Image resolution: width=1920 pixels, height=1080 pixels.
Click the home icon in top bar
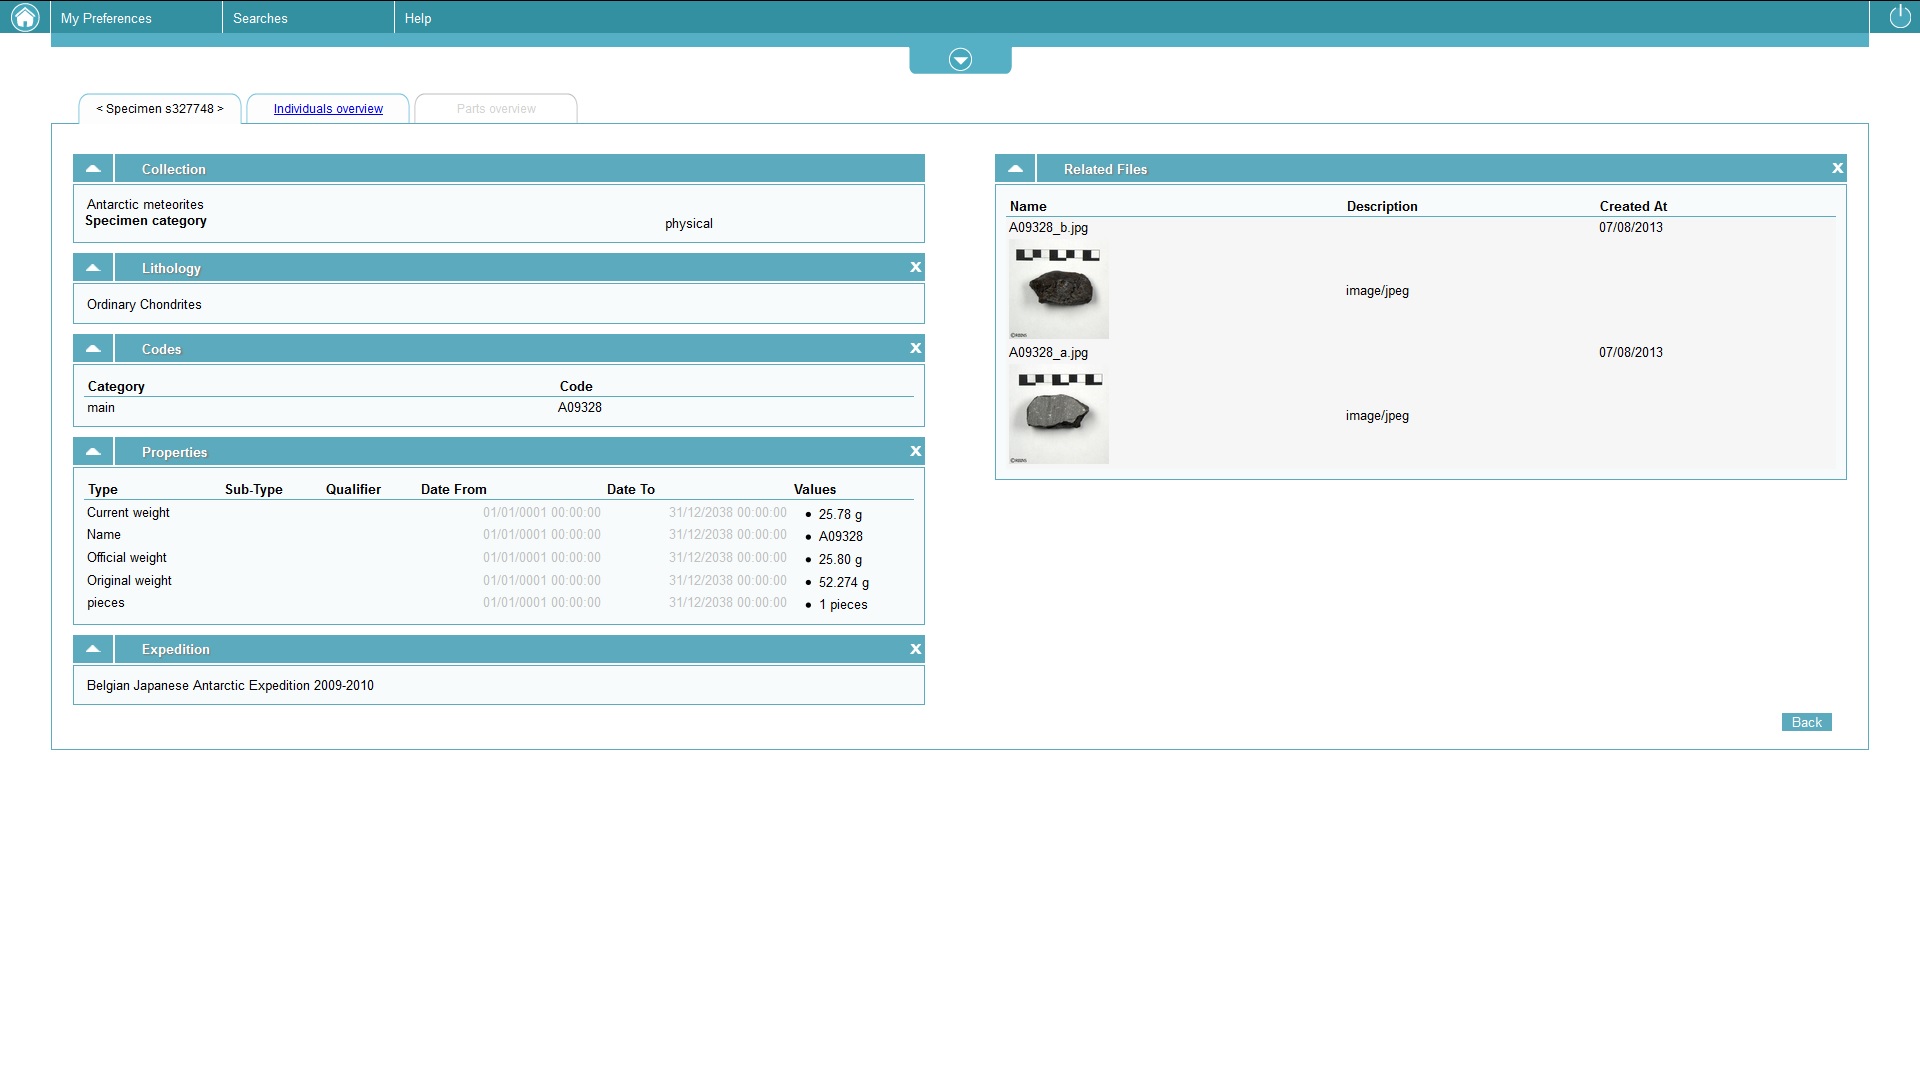[x=25, y=17]
